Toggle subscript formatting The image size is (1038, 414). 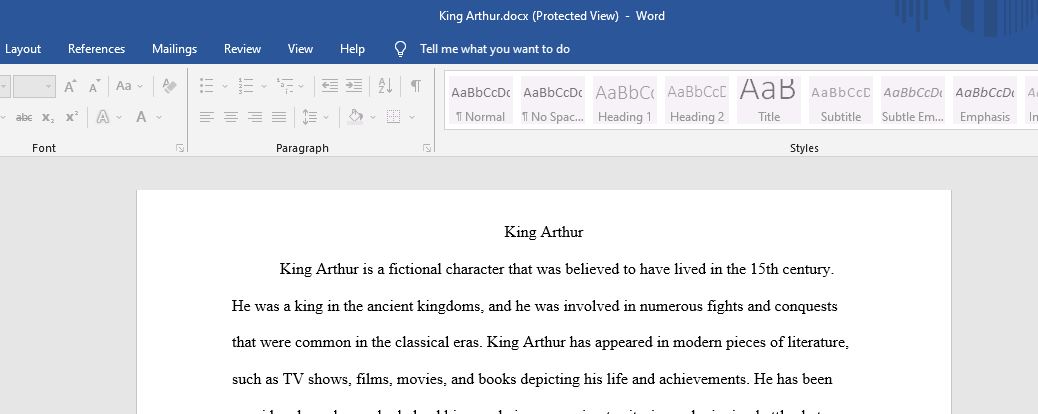(48, 117)
